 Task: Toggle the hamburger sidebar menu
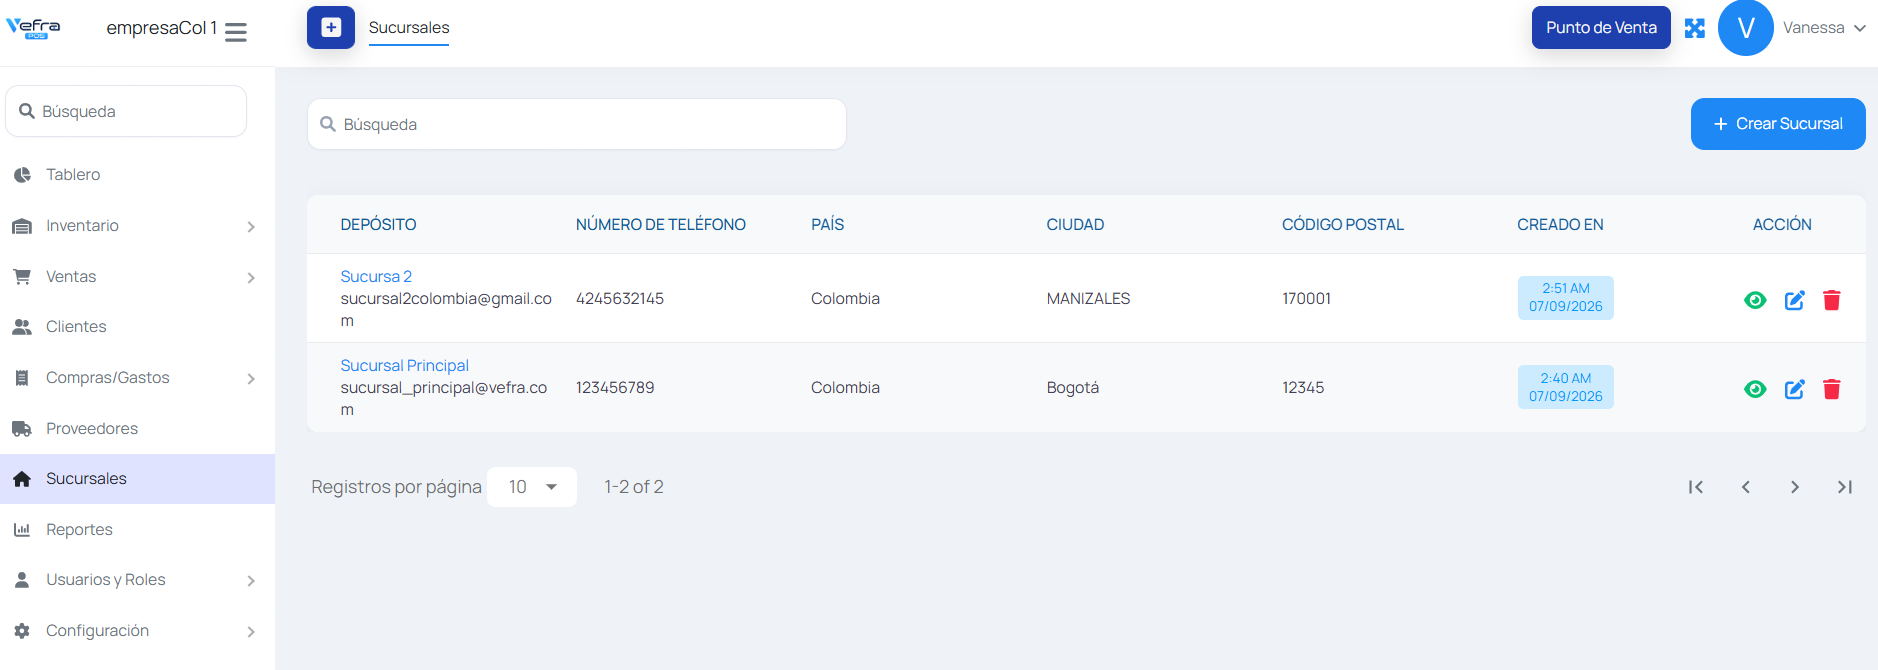pyautogui.click(x=236, y=32)
